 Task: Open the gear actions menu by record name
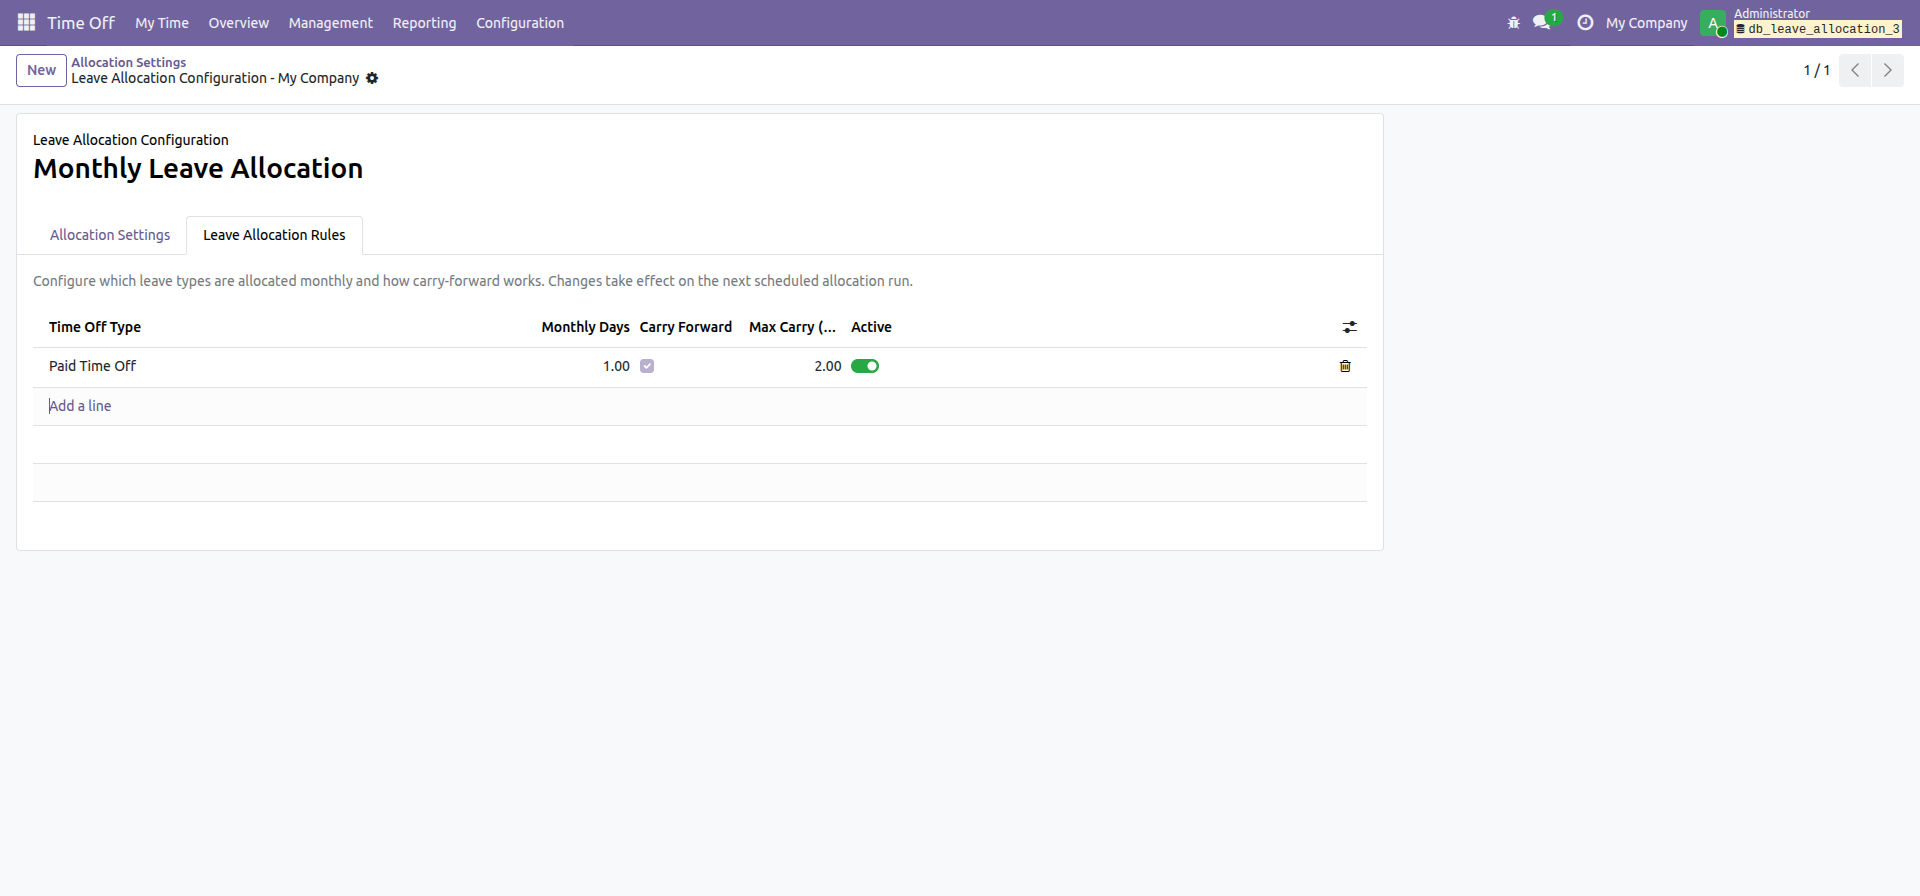coord(372,78)
